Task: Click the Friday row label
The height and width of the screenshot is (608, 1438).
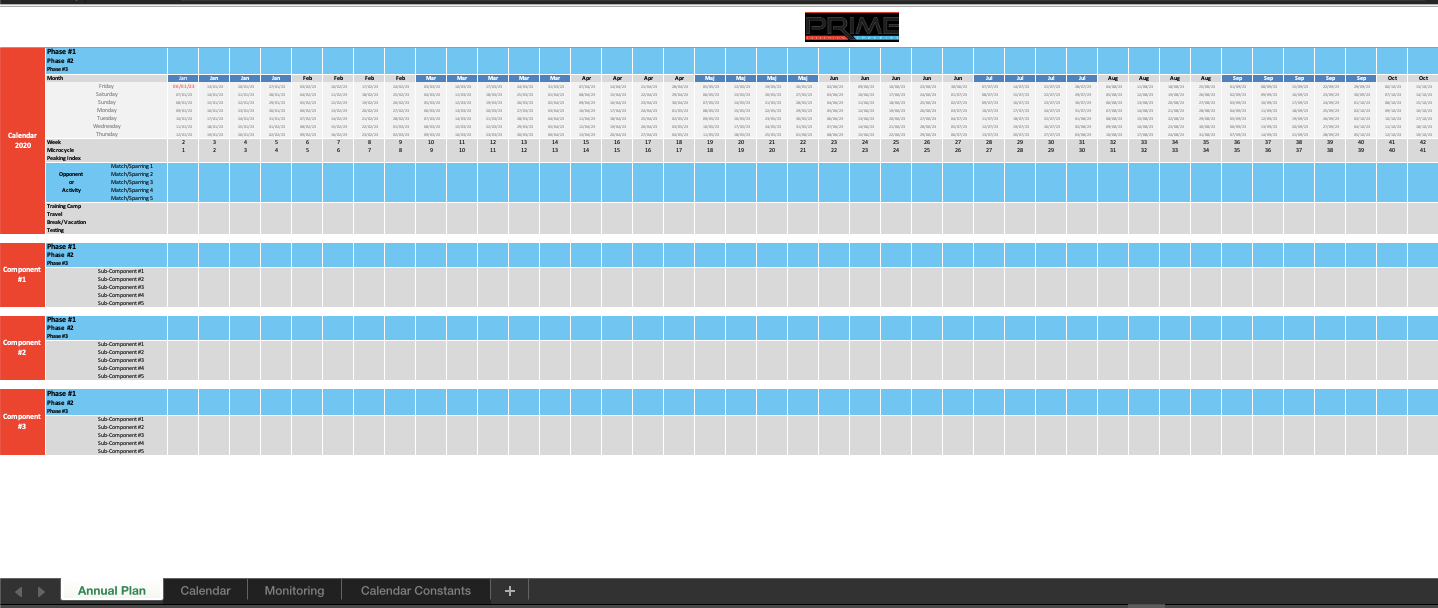Action: coord(106,86)
